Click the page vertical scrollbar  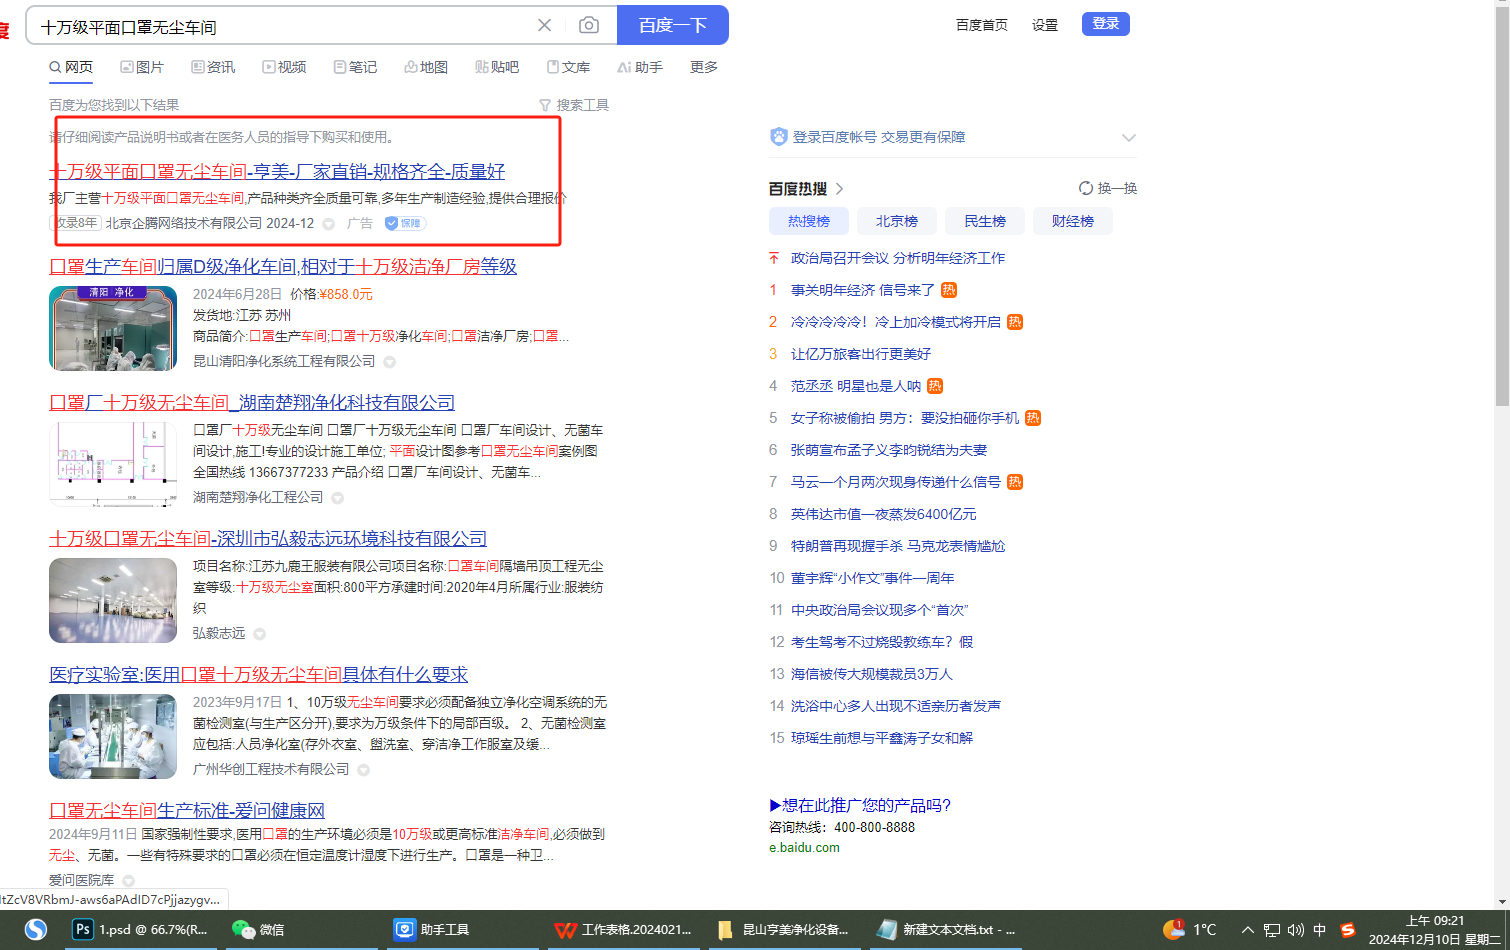[x=1502, y=300]
